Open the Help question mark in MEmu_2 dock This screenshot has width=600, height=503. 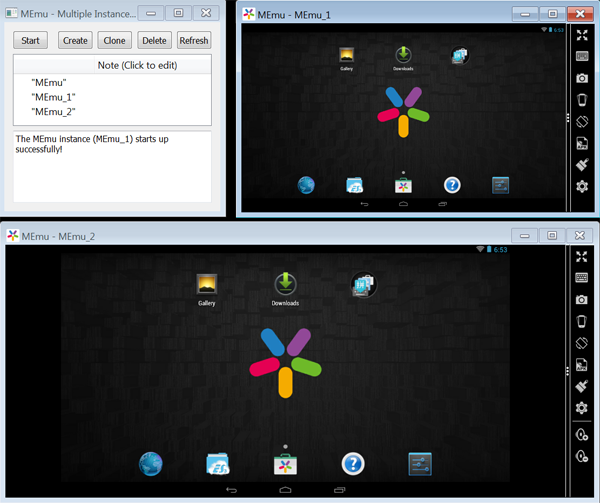(x=353, y=464)
